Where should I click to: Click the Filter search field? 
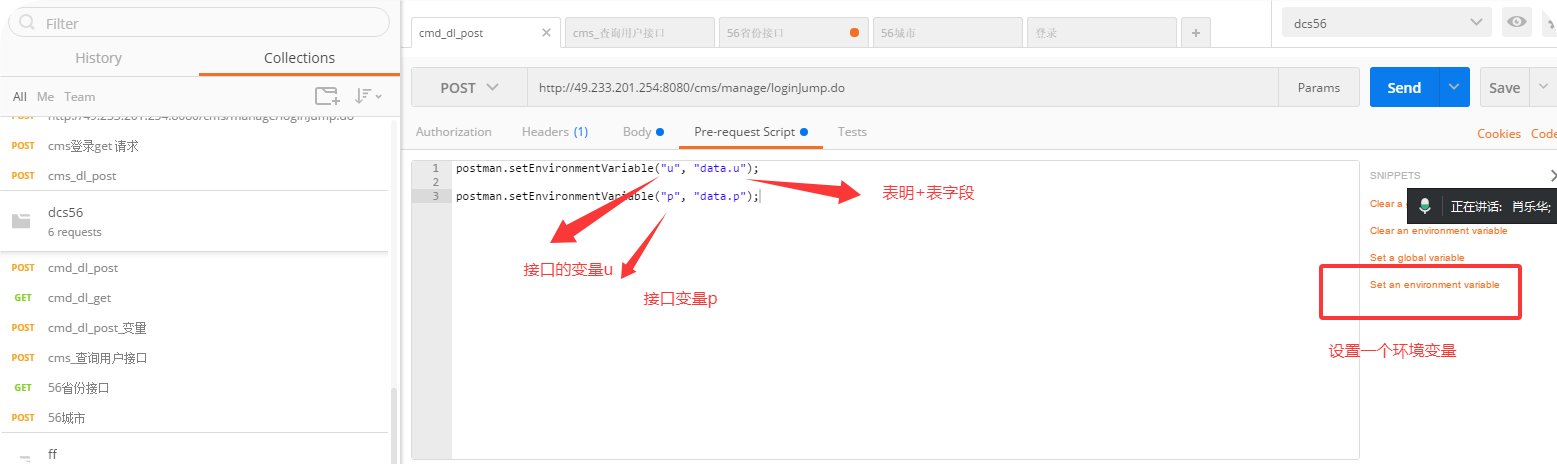pos(199,22)
